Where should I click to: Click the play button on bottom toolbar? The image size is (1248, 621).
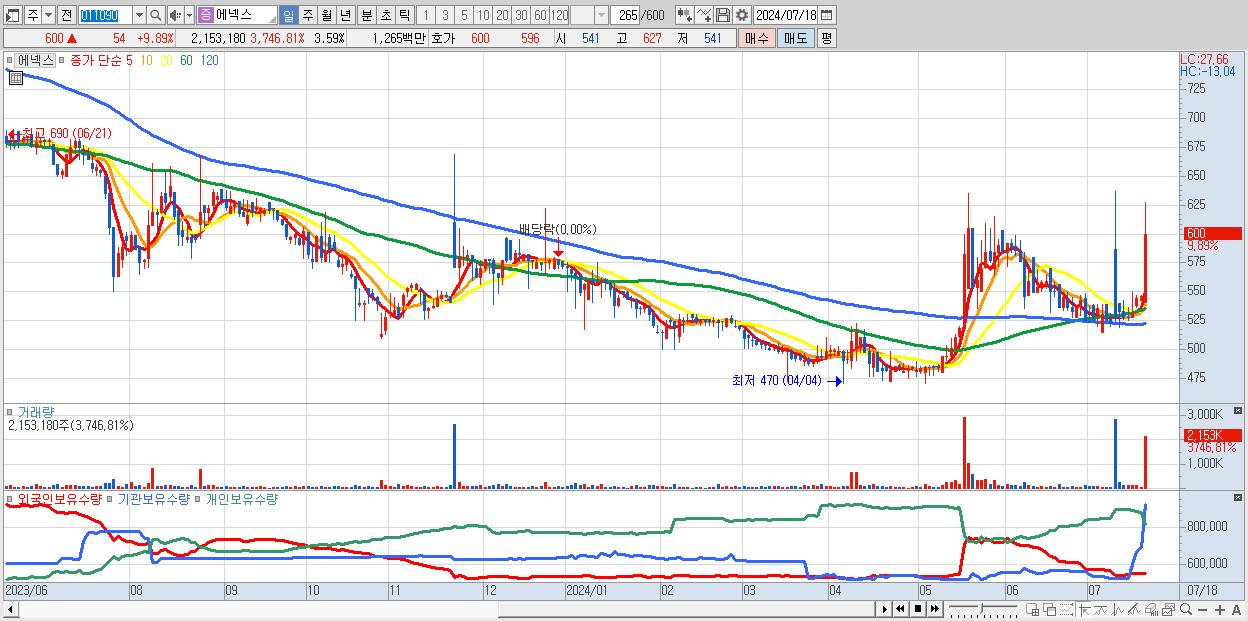coord(884,609)
